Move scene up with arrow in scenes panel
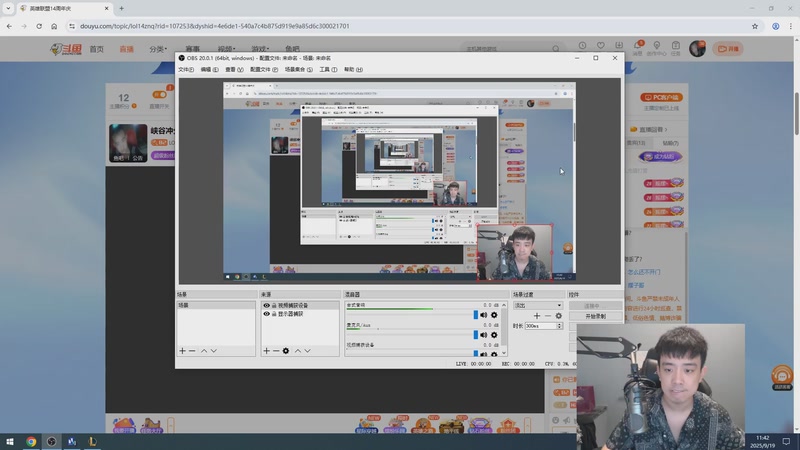 [x=204, y=351]
